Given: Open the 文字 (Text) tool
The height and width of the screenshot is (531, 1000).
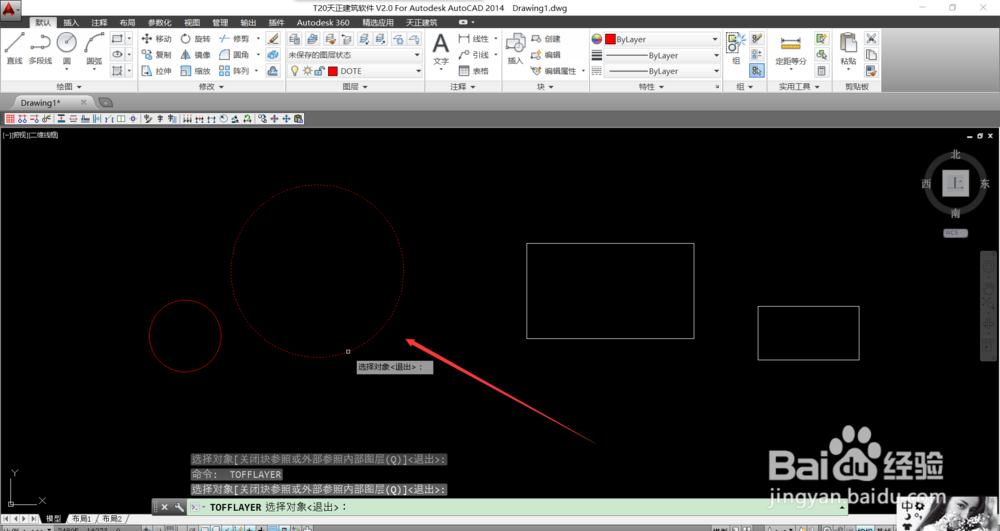Looking at the screenshot, I should [441, 50].
